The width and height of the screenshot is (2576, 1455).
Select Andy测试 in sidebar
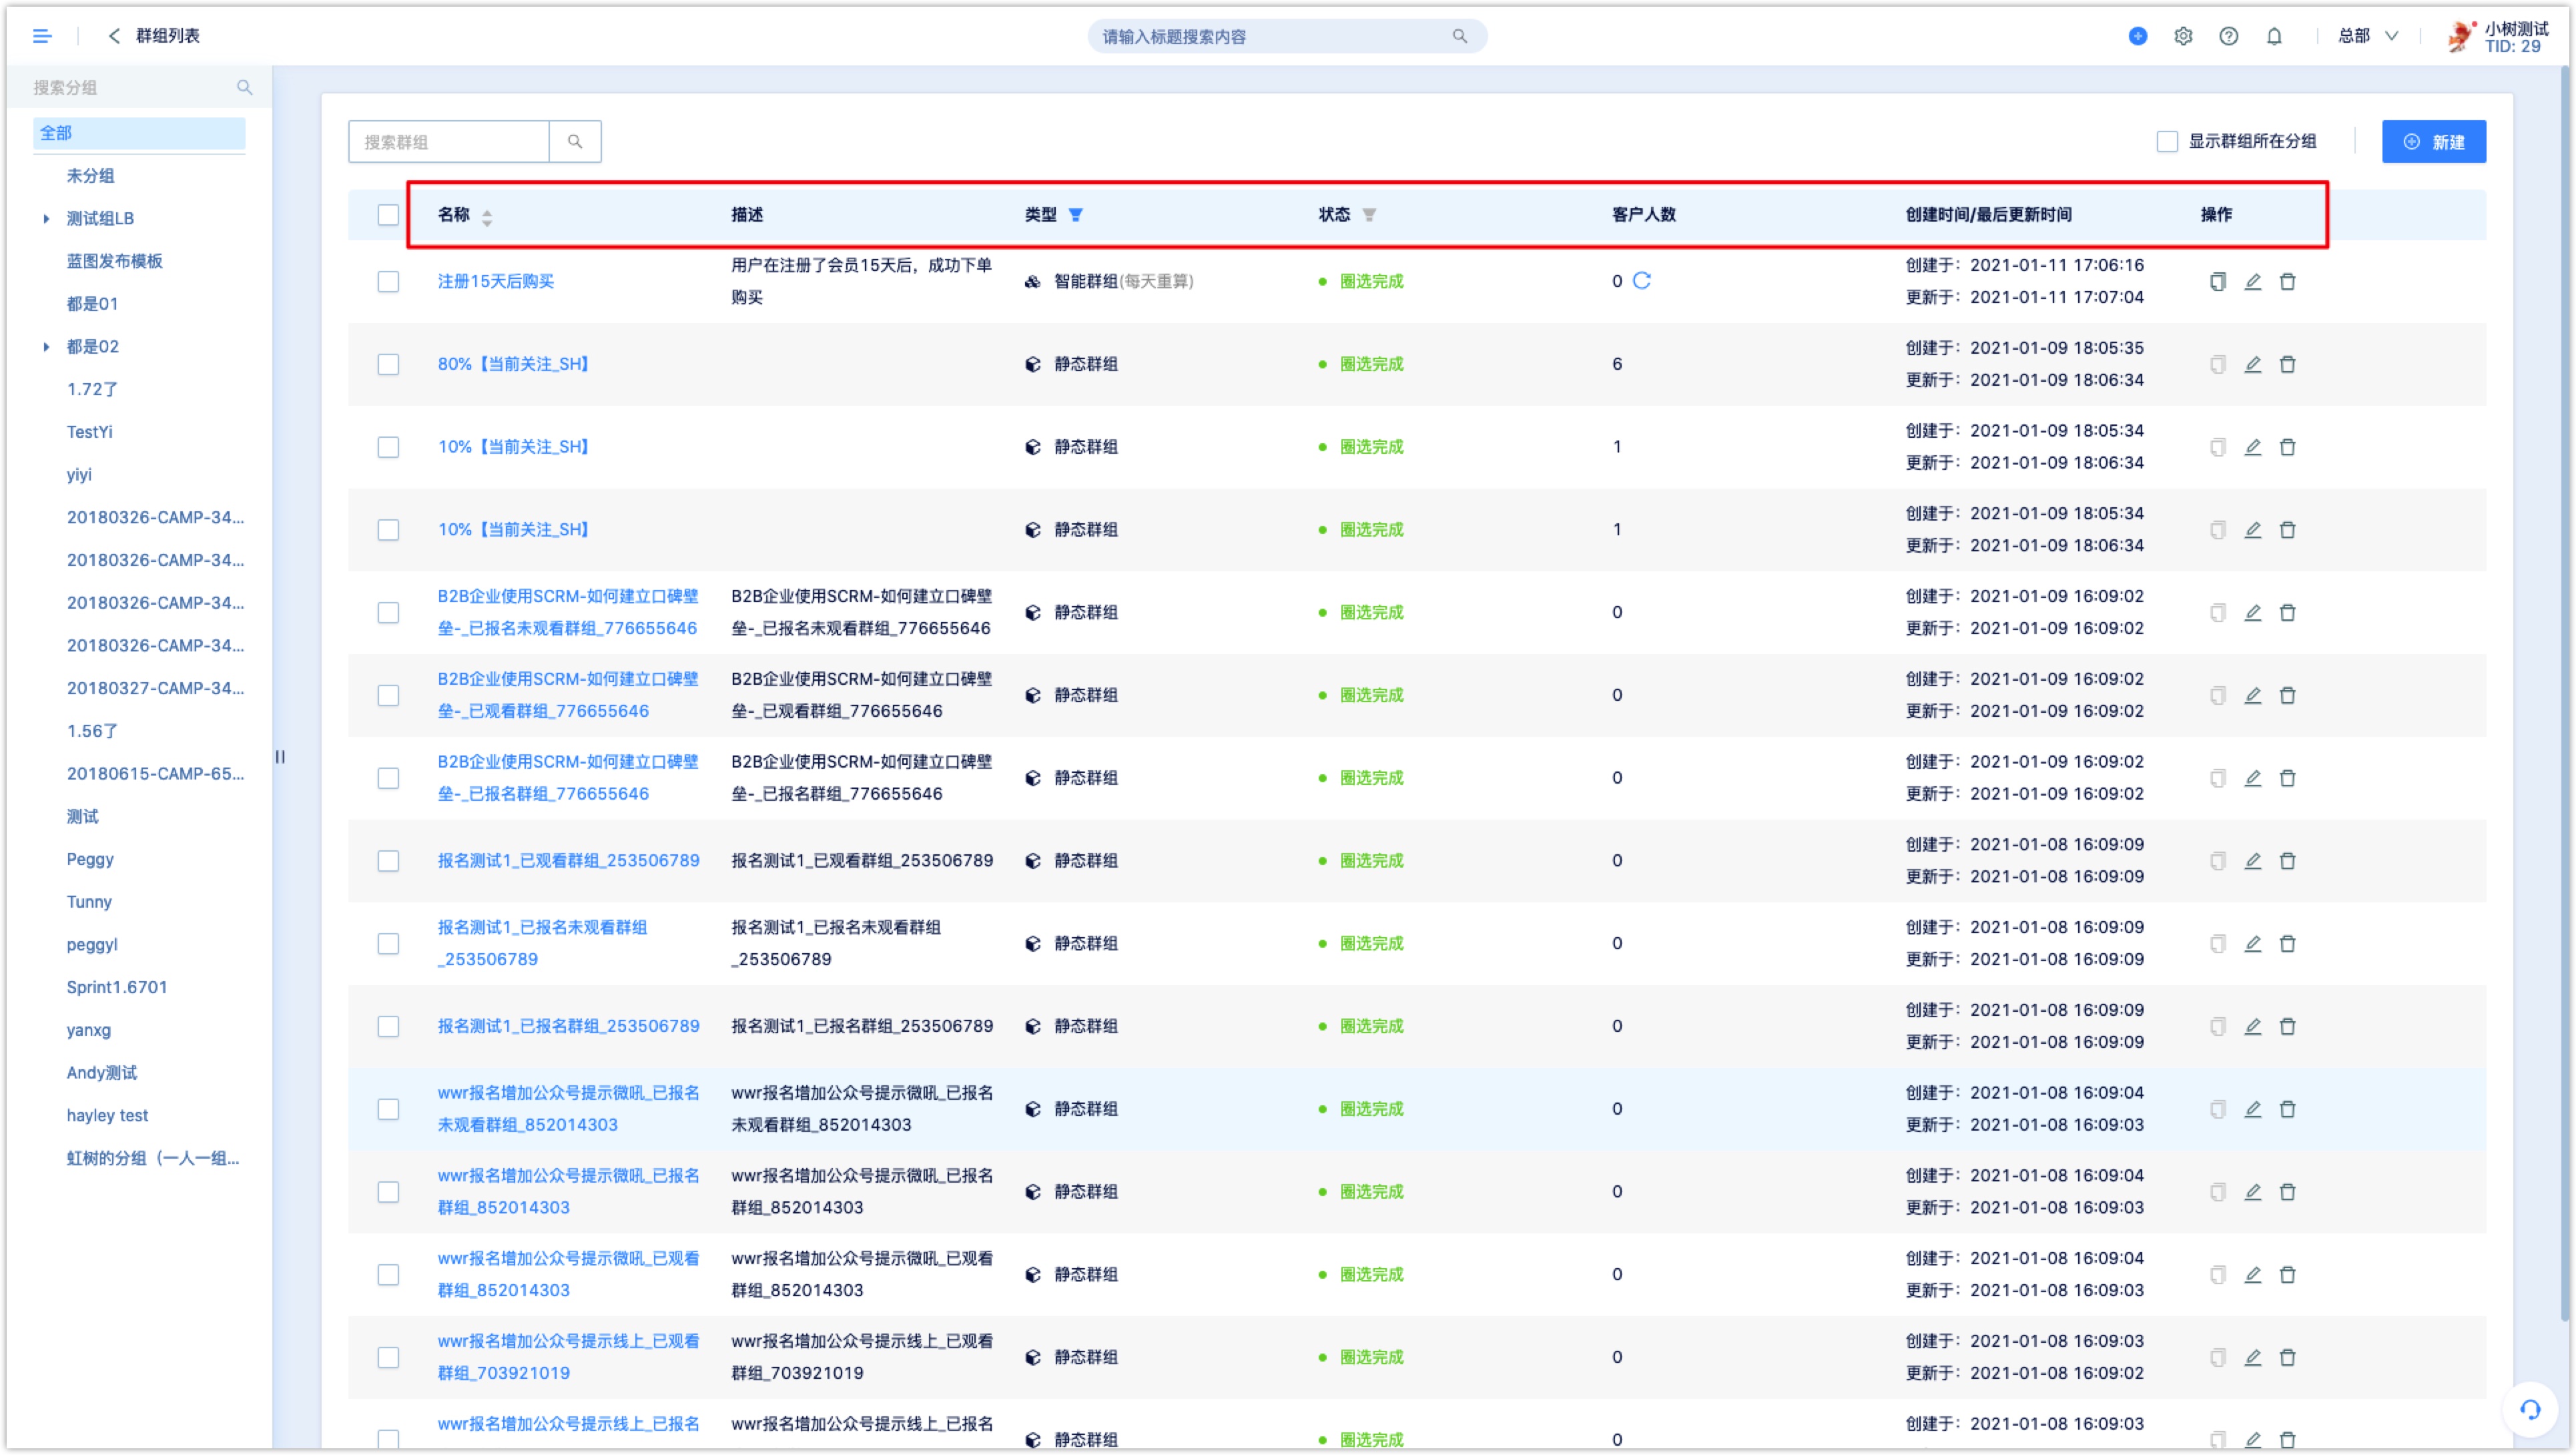(x=101, y=1073)
